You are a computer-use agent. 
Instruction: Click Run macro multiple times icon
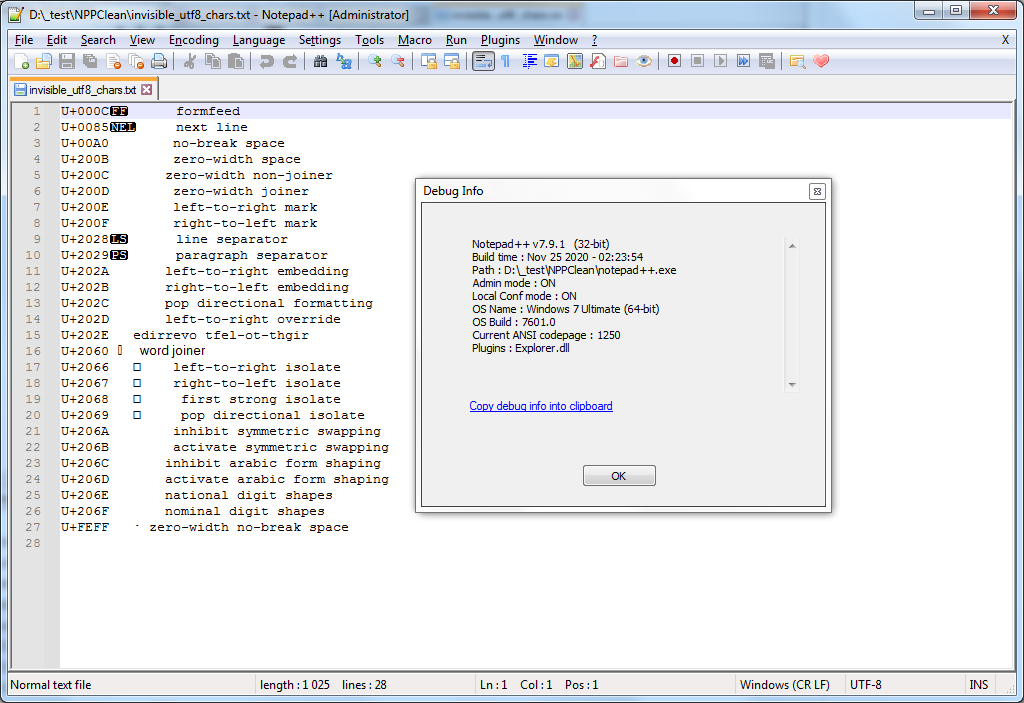point(743,61)
